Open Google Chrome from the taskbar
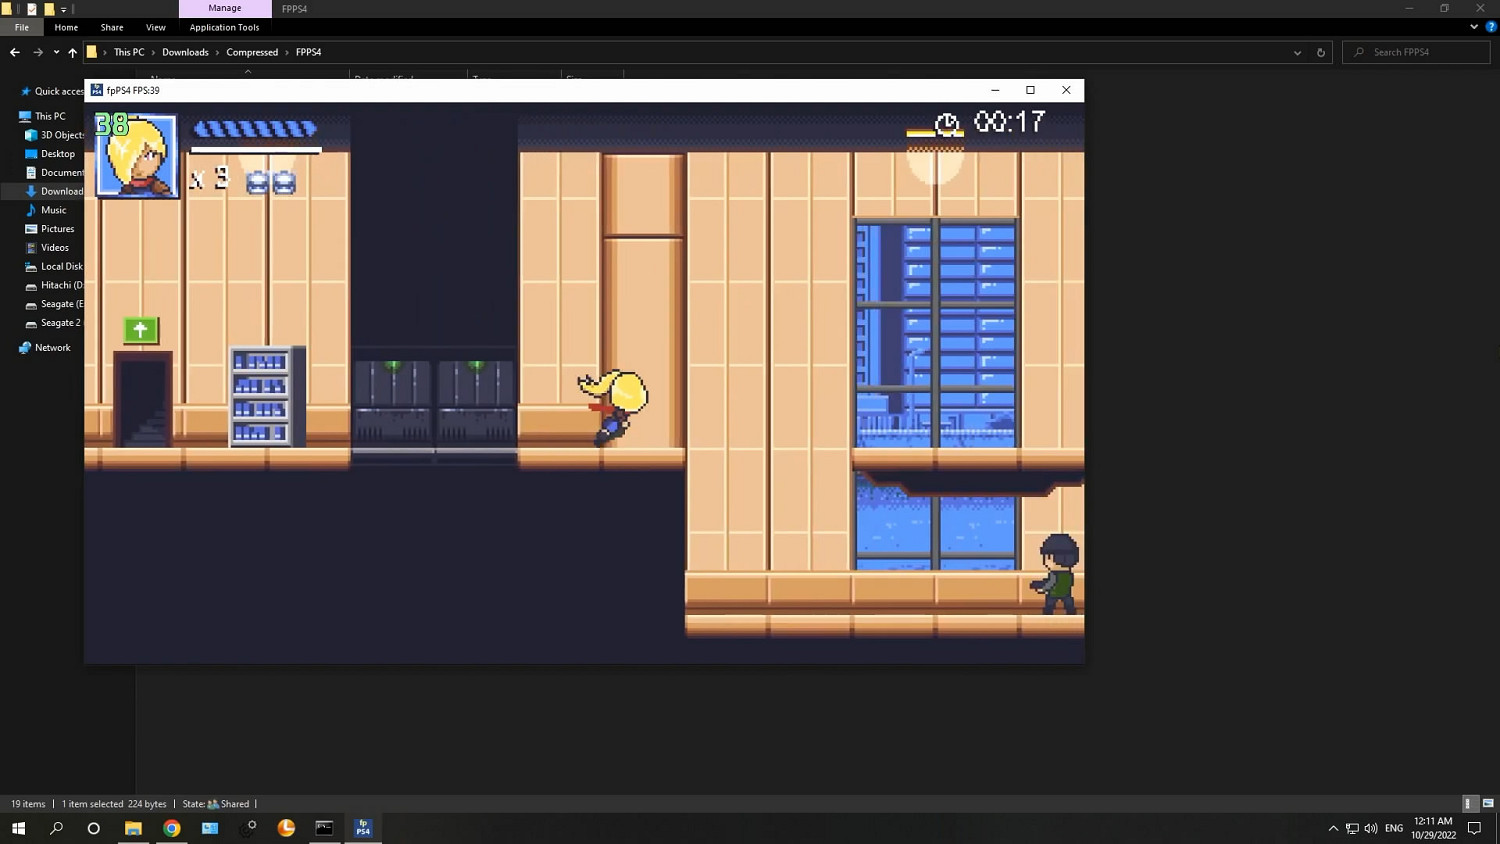This screenshot has width=1500, height=844. (x=172, y=828)
